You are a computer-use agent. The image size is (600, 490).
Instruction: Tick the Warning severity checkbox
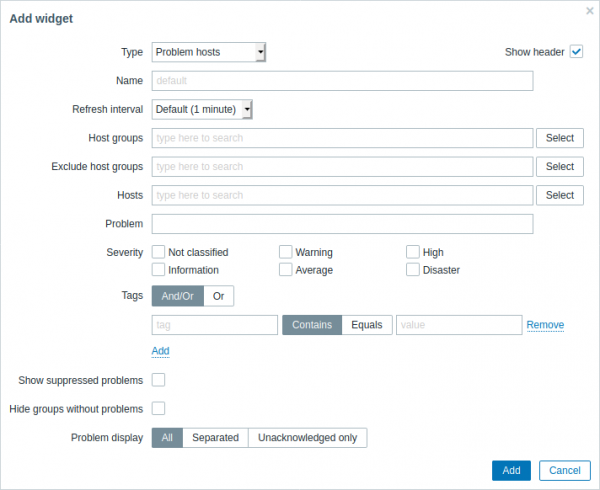pyautogui.click(x=285, y=253)
